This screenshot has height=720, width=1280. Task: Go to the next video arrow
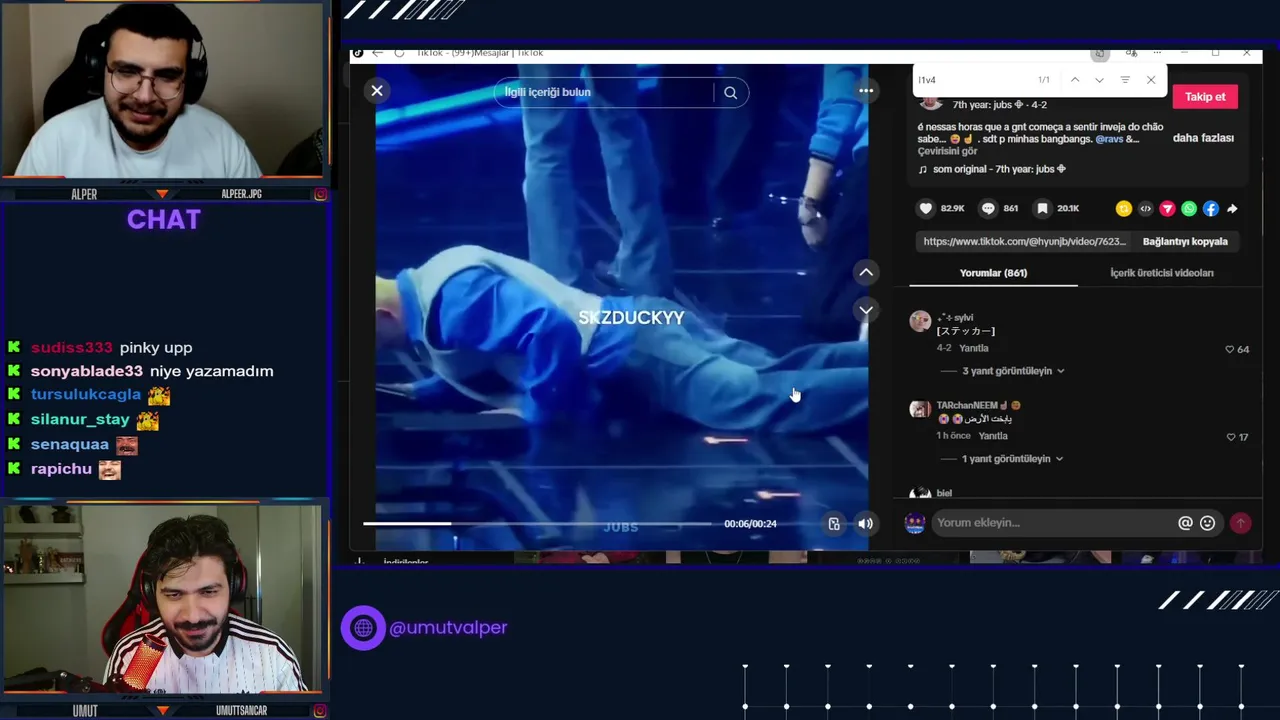tap(866, 310)
